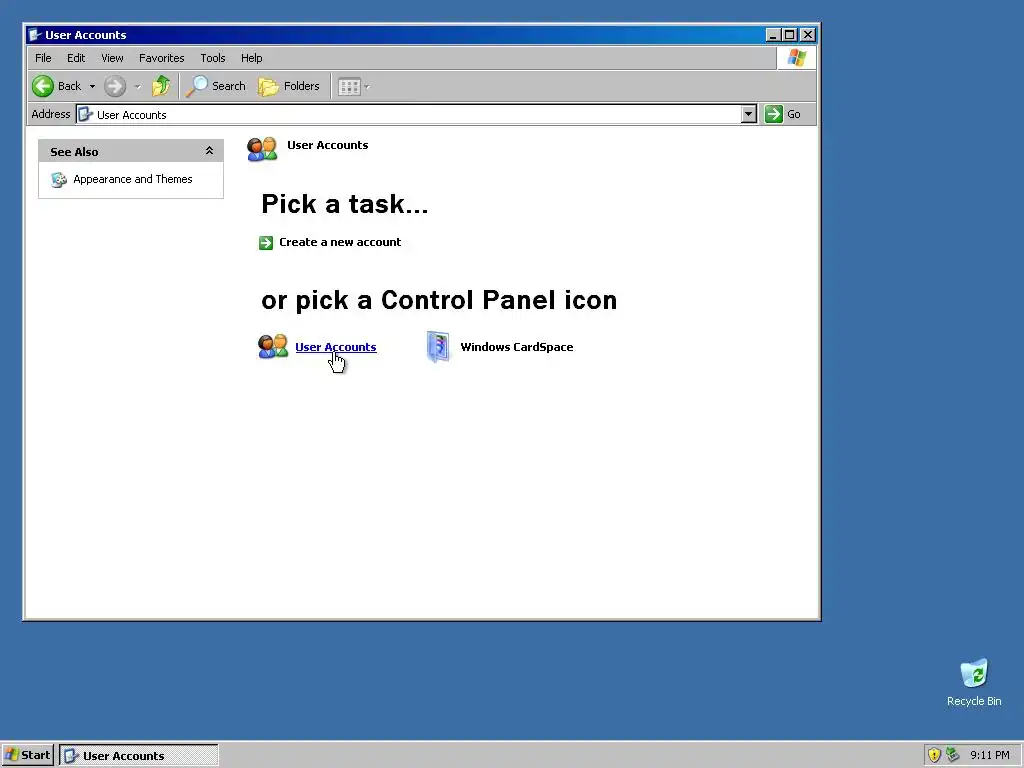Click the Views grid icon

[x=349, y=86]
